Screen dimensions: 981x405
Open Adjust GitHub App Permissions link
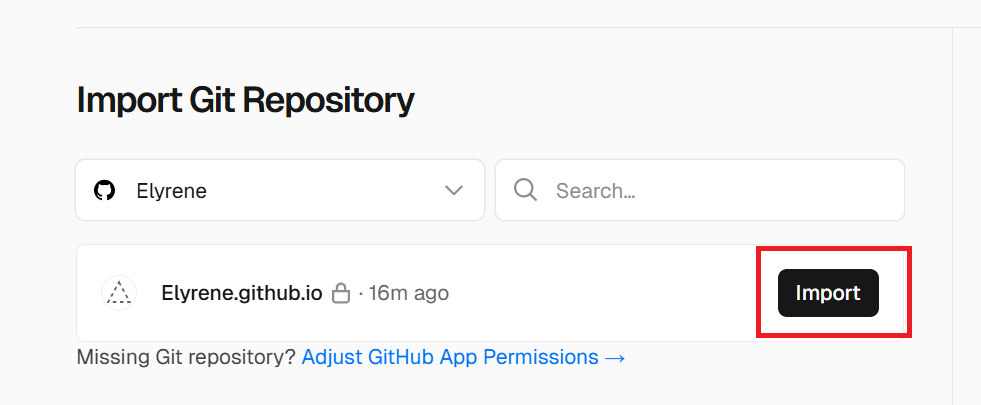(450, 357)
